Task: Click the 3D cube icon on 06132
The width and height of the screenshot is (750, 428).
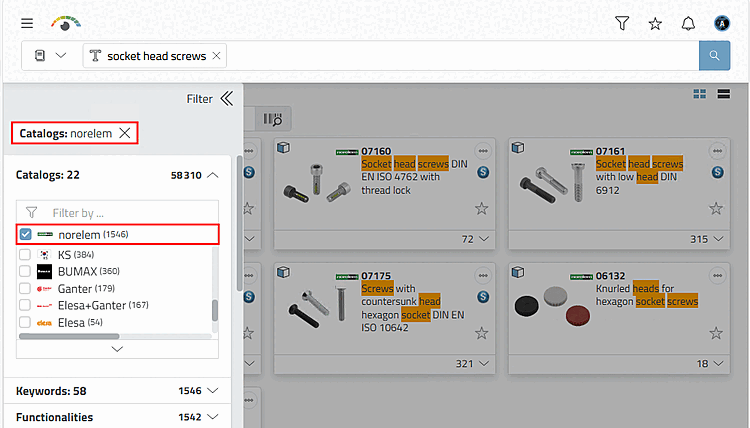Action: point(518,272)
